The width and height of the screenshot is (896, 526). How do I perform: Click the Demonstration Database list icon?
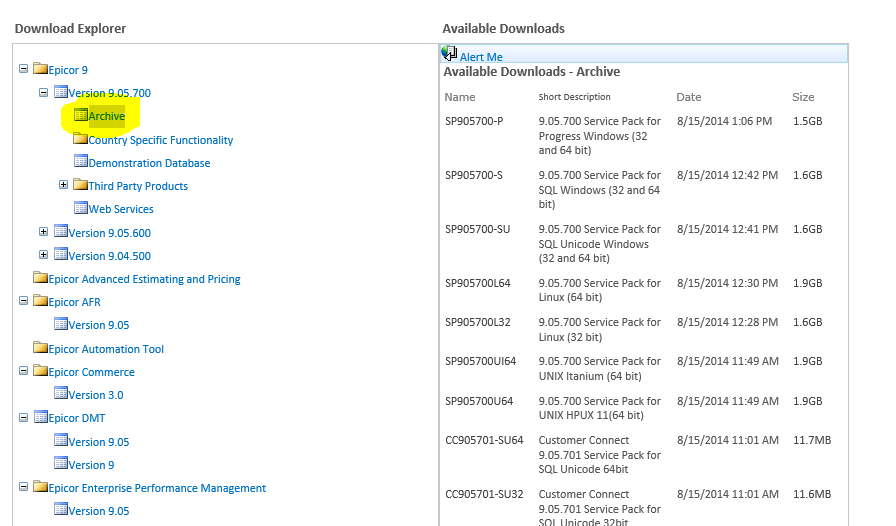pos(81,161)
